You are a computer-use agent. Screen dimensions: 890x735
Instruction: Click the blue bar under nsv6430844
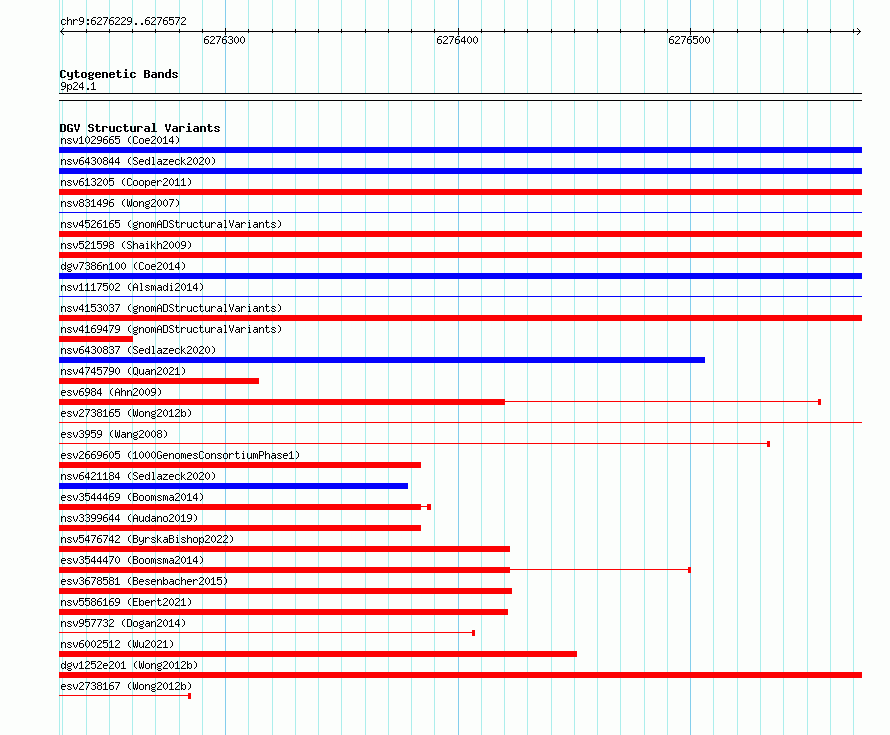click(x=460, y=171)
